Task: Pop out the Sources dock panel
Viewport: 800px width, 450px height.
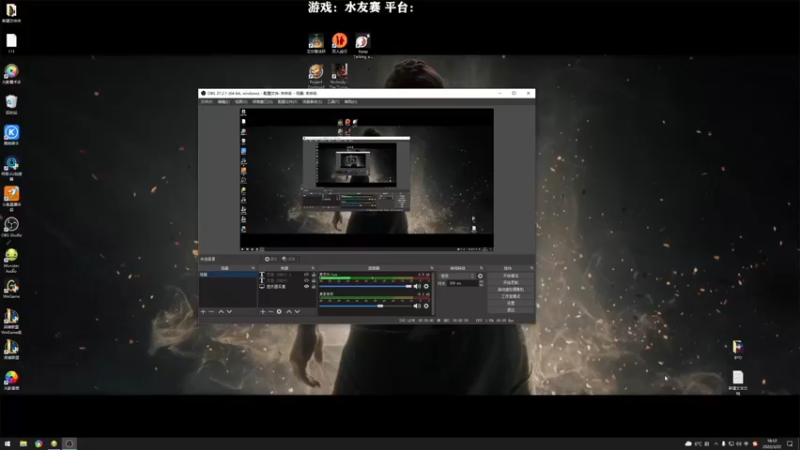Action: click(x=313, y=268)
